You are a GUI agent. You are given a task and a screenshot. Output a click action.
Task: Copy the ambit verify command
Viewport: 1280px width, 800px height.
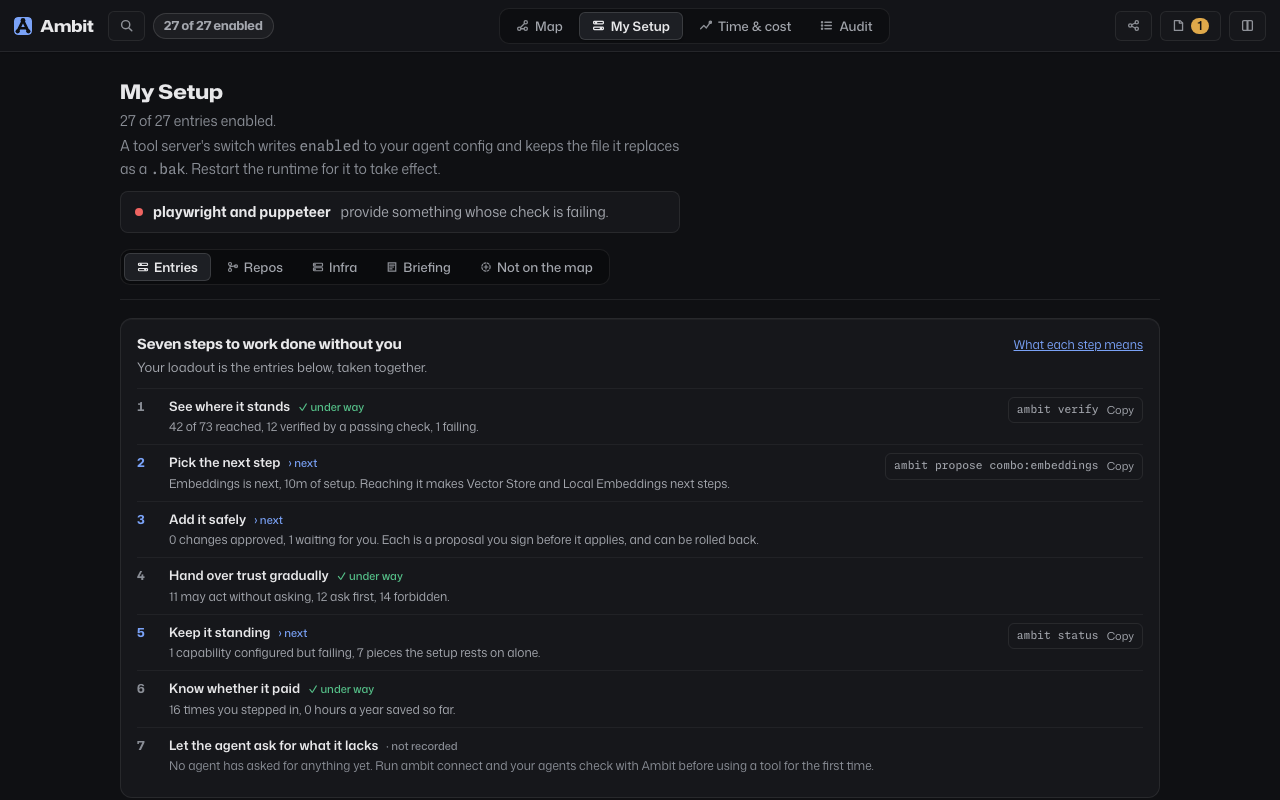point(1120,410)
